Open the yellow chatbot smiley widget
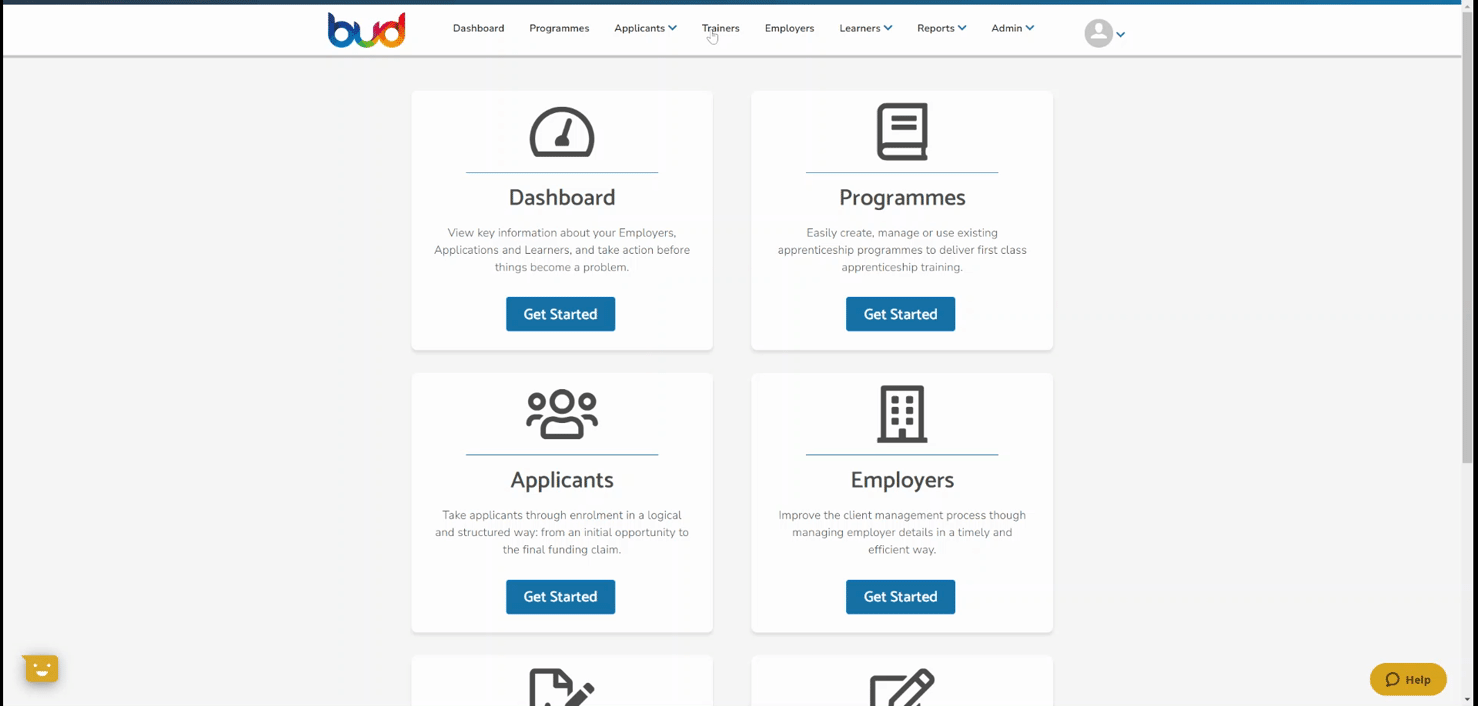The height and width of the screenshot is (706, 1478). pos(41,669)
